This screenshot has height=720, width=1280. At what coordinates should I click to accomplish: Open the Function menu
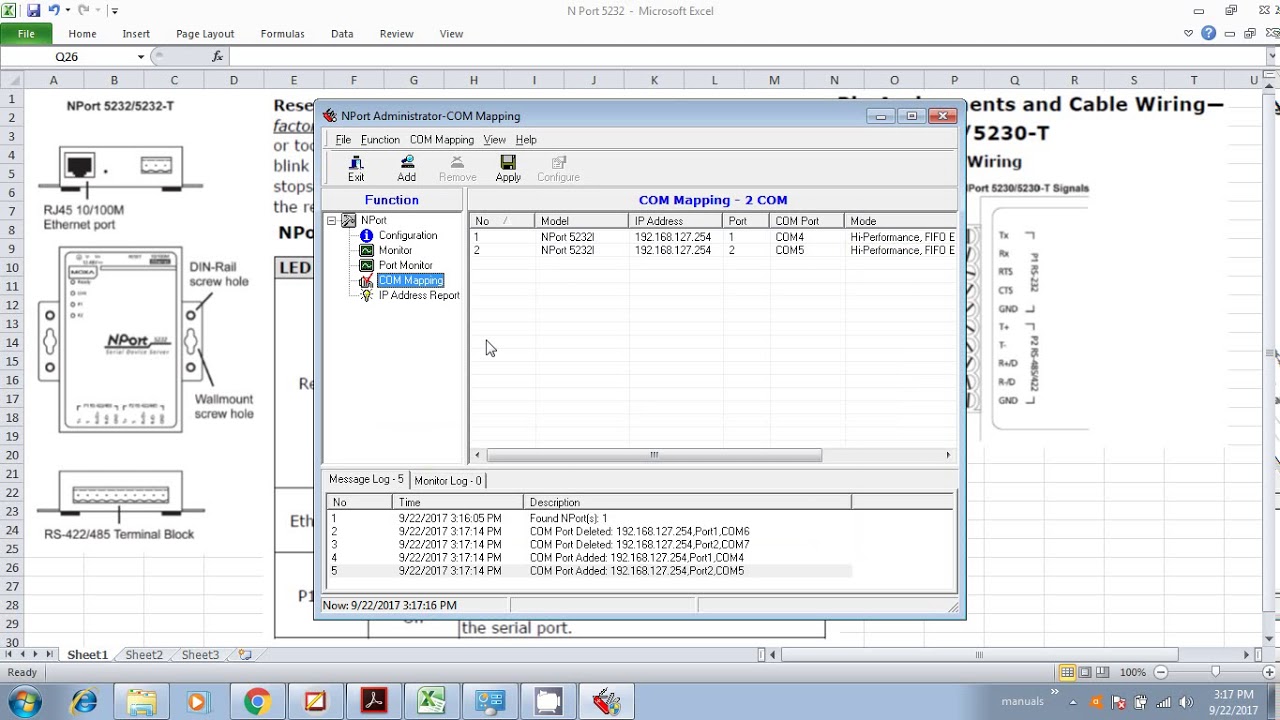[x=380, y=140]
